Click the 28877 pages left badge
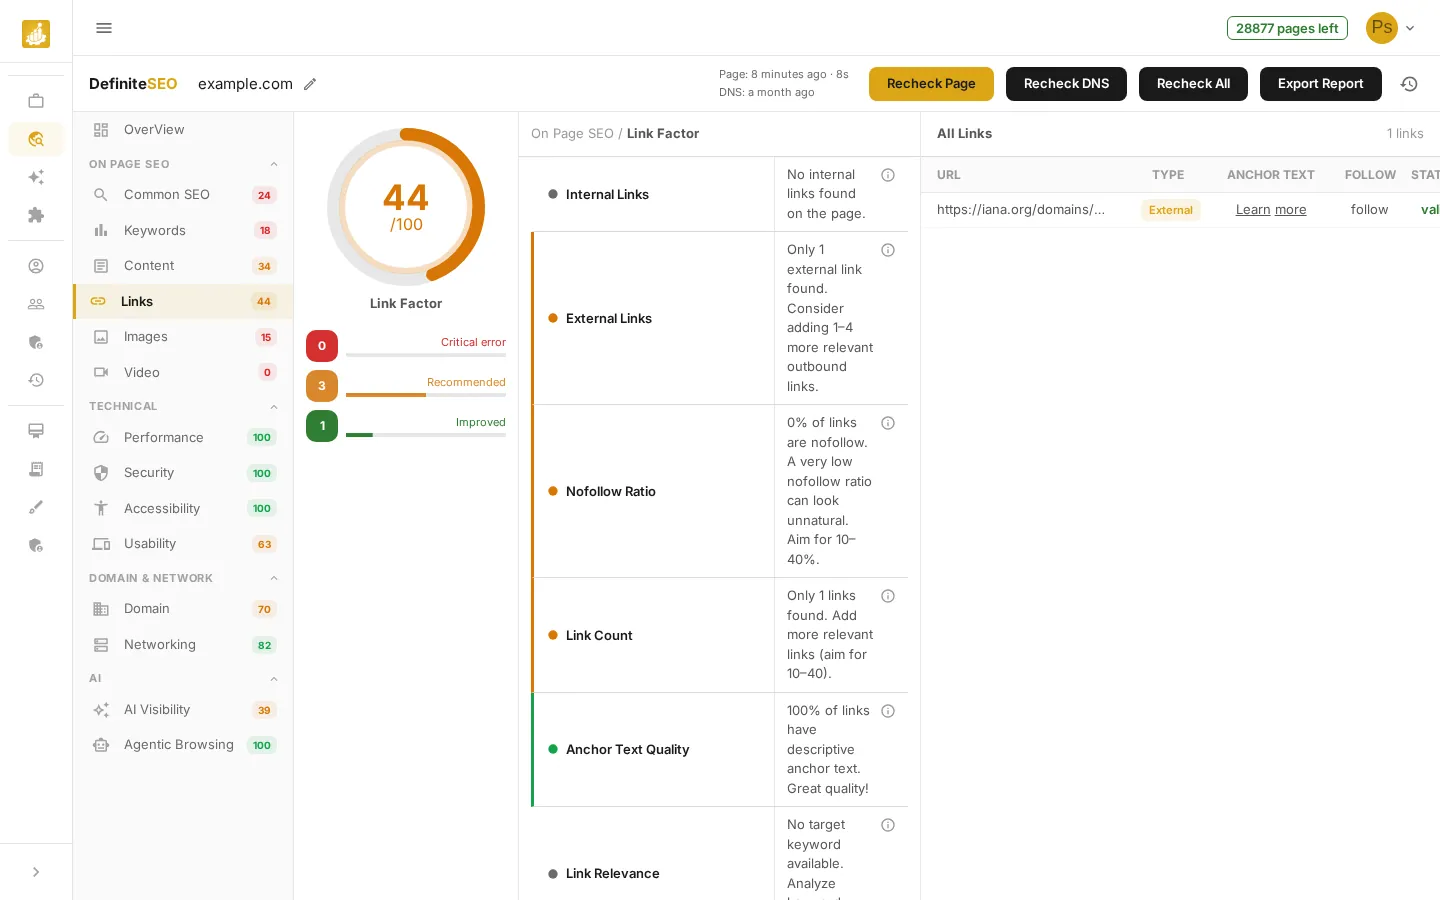This screenshot has width=1440, height=900. click(1287, 28)
